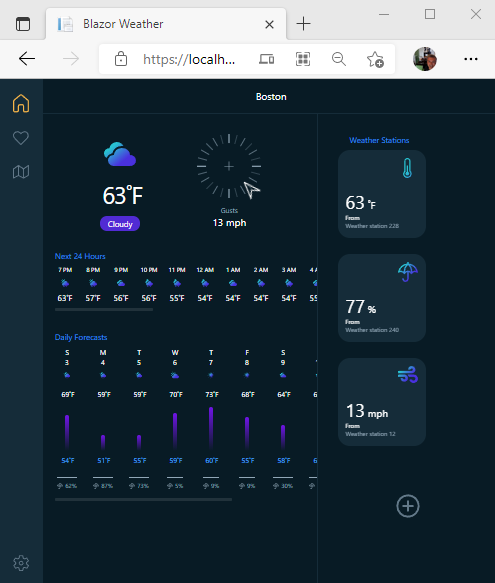Screen dimensions: 495x583
Task: Click the Cloudy condition badge
Action: click(x=120, y=224)
